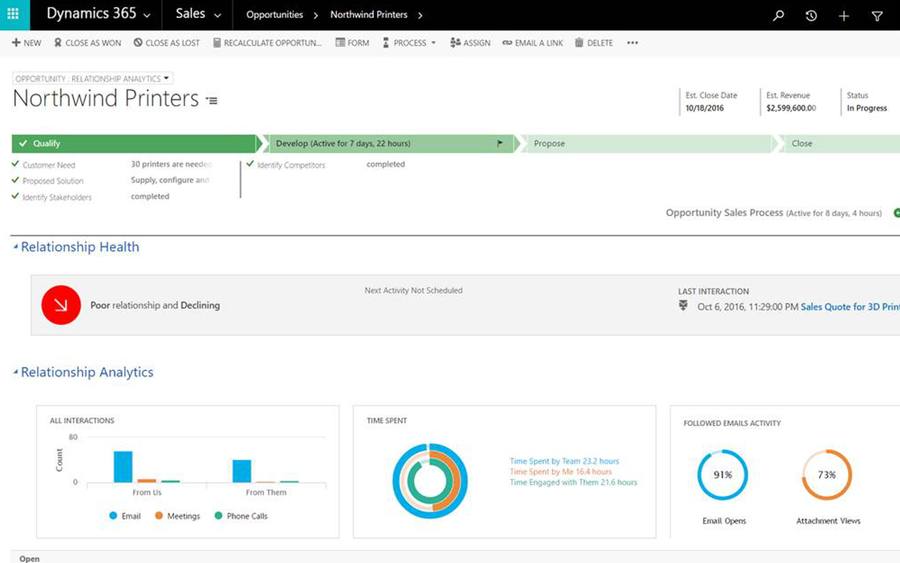
Task: Toggle the Customer Need checkmark
Action: pos(15,164)
